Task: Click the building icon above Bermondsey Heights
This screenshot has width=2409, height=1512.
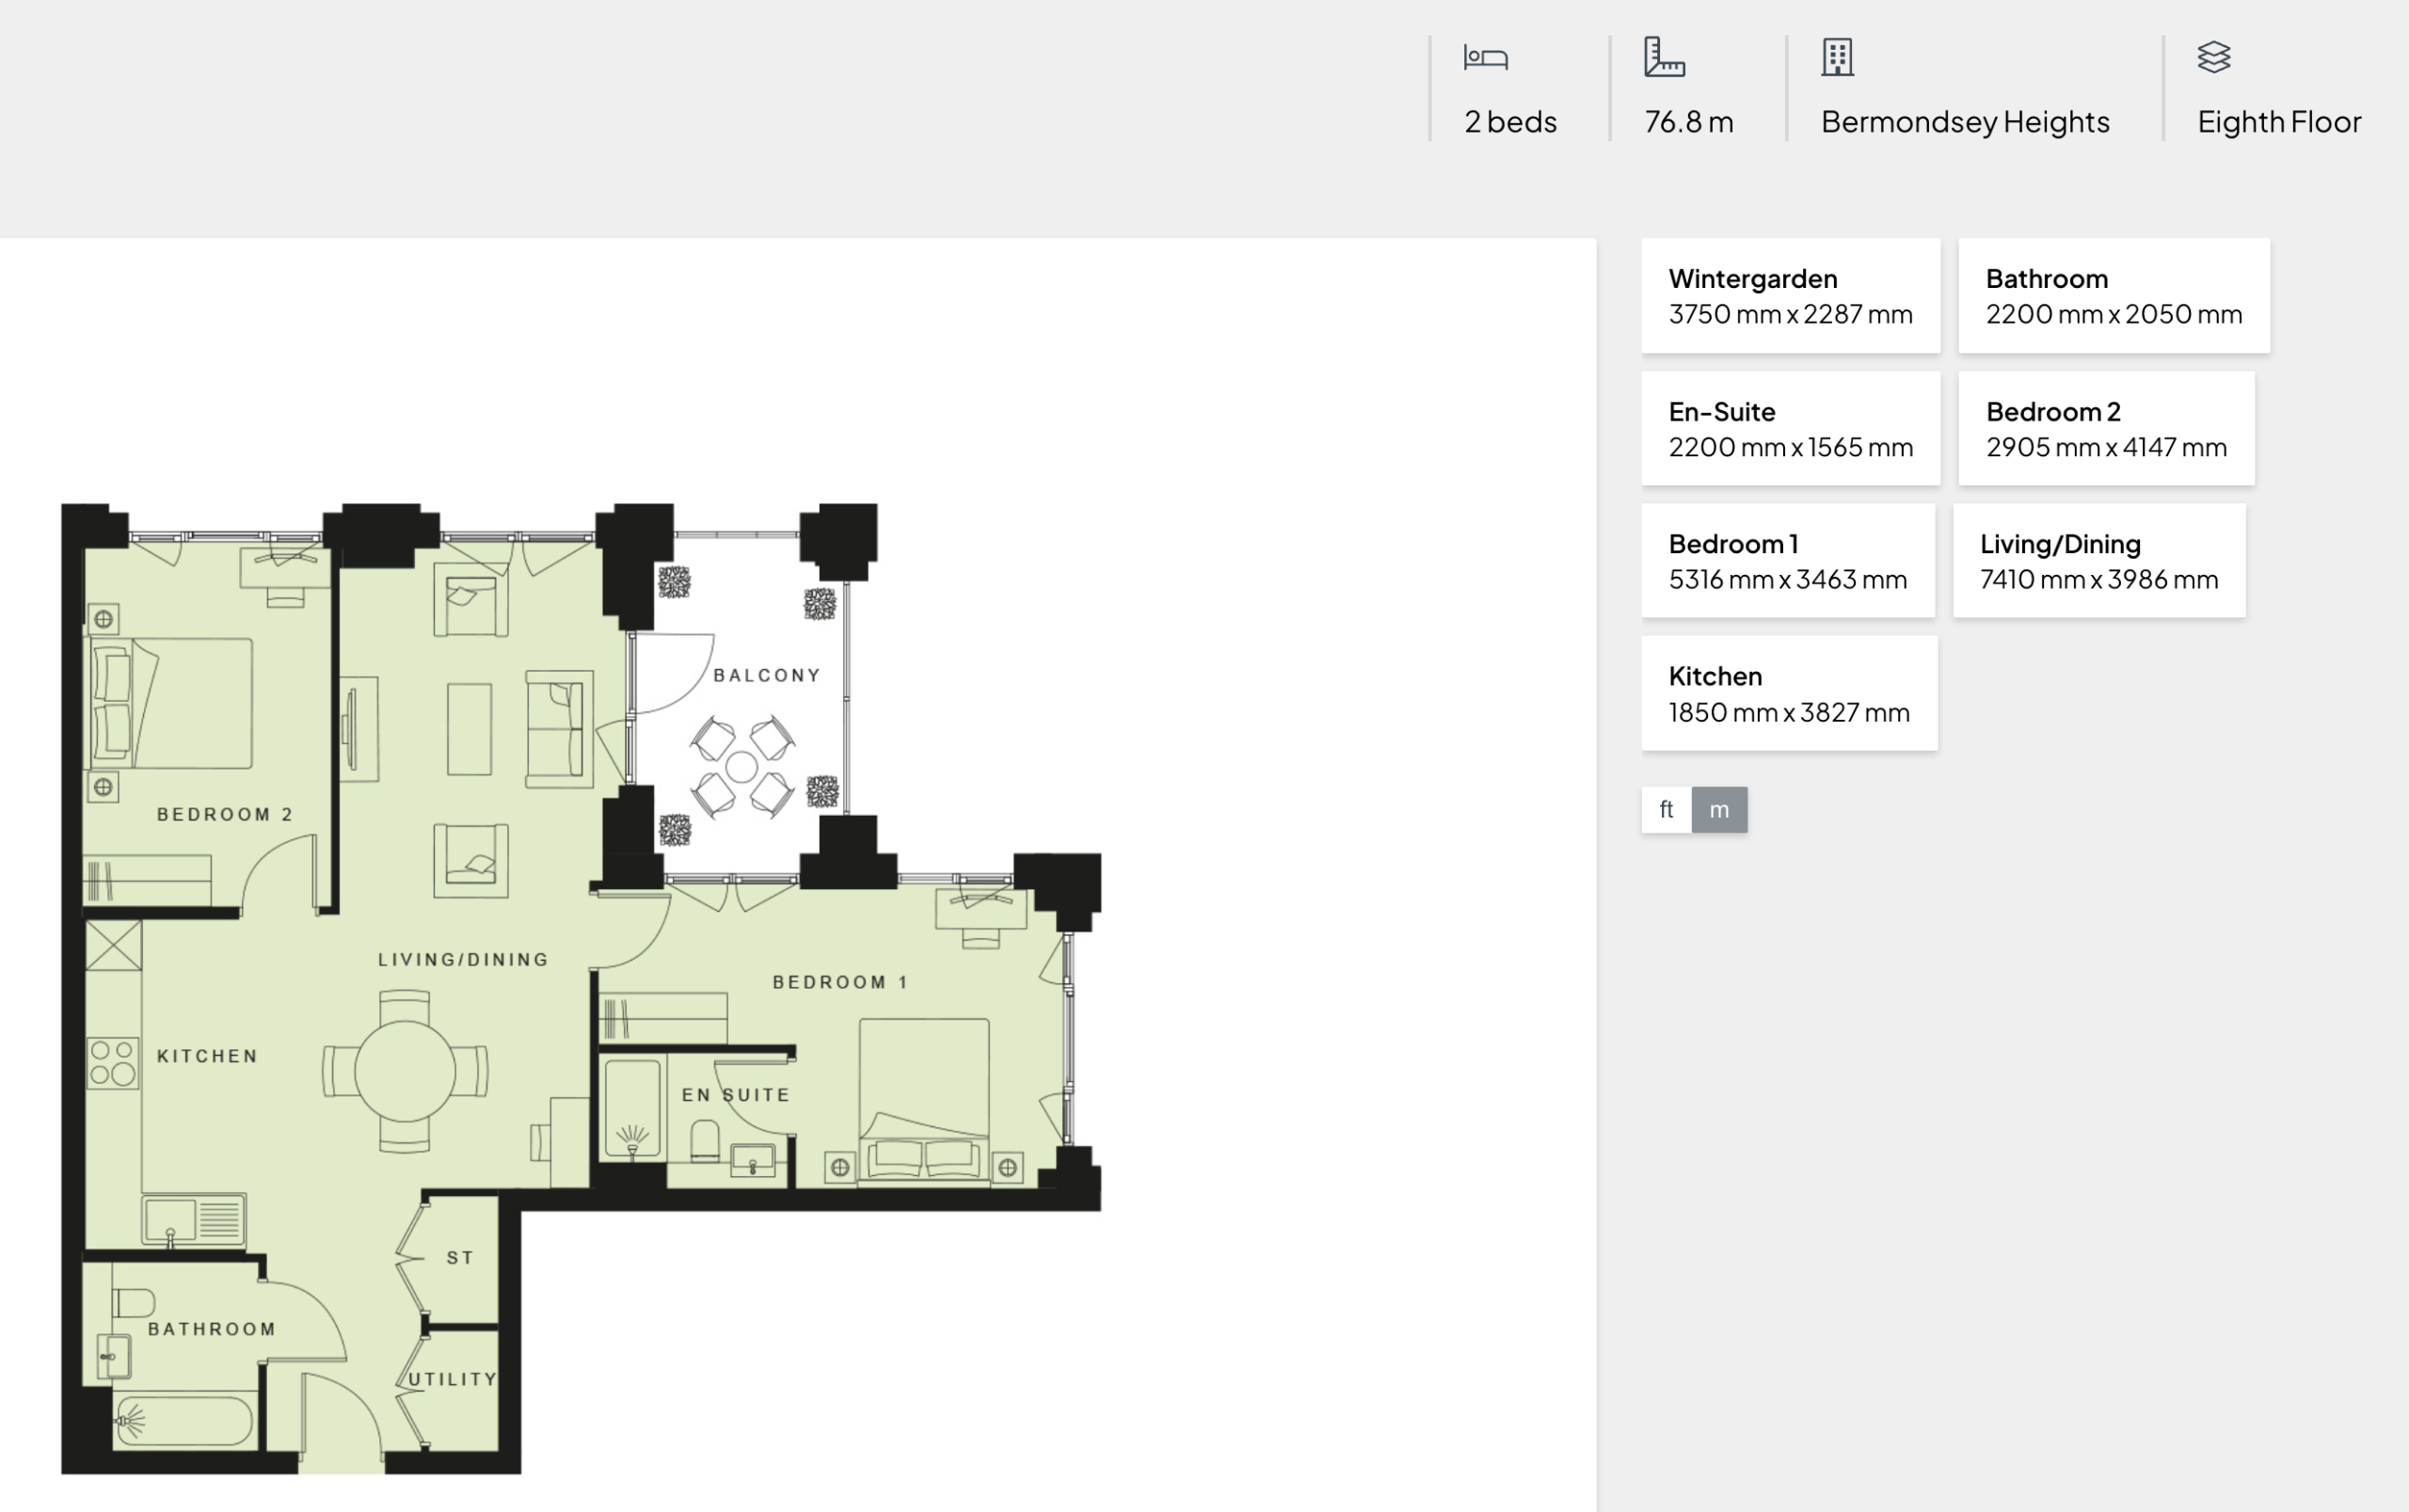Action: point(1837,57)
